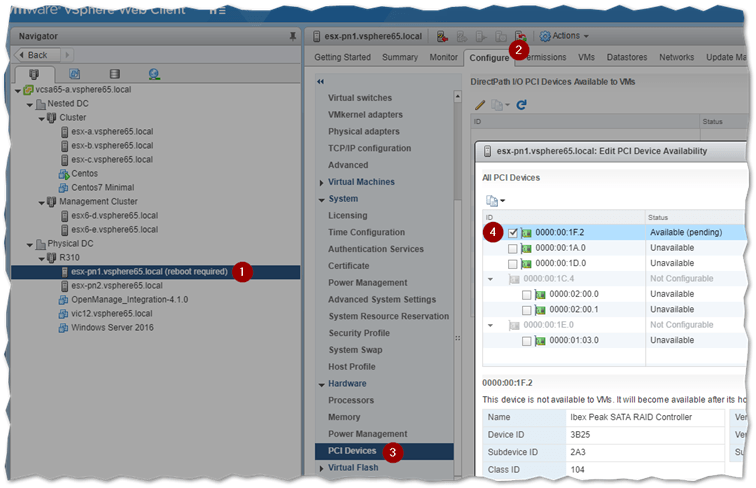Collapse PCI bridge 0000:00:1C.4
Image resolution: width=756 pixels, height=488 pixels.
click(490, 279)
